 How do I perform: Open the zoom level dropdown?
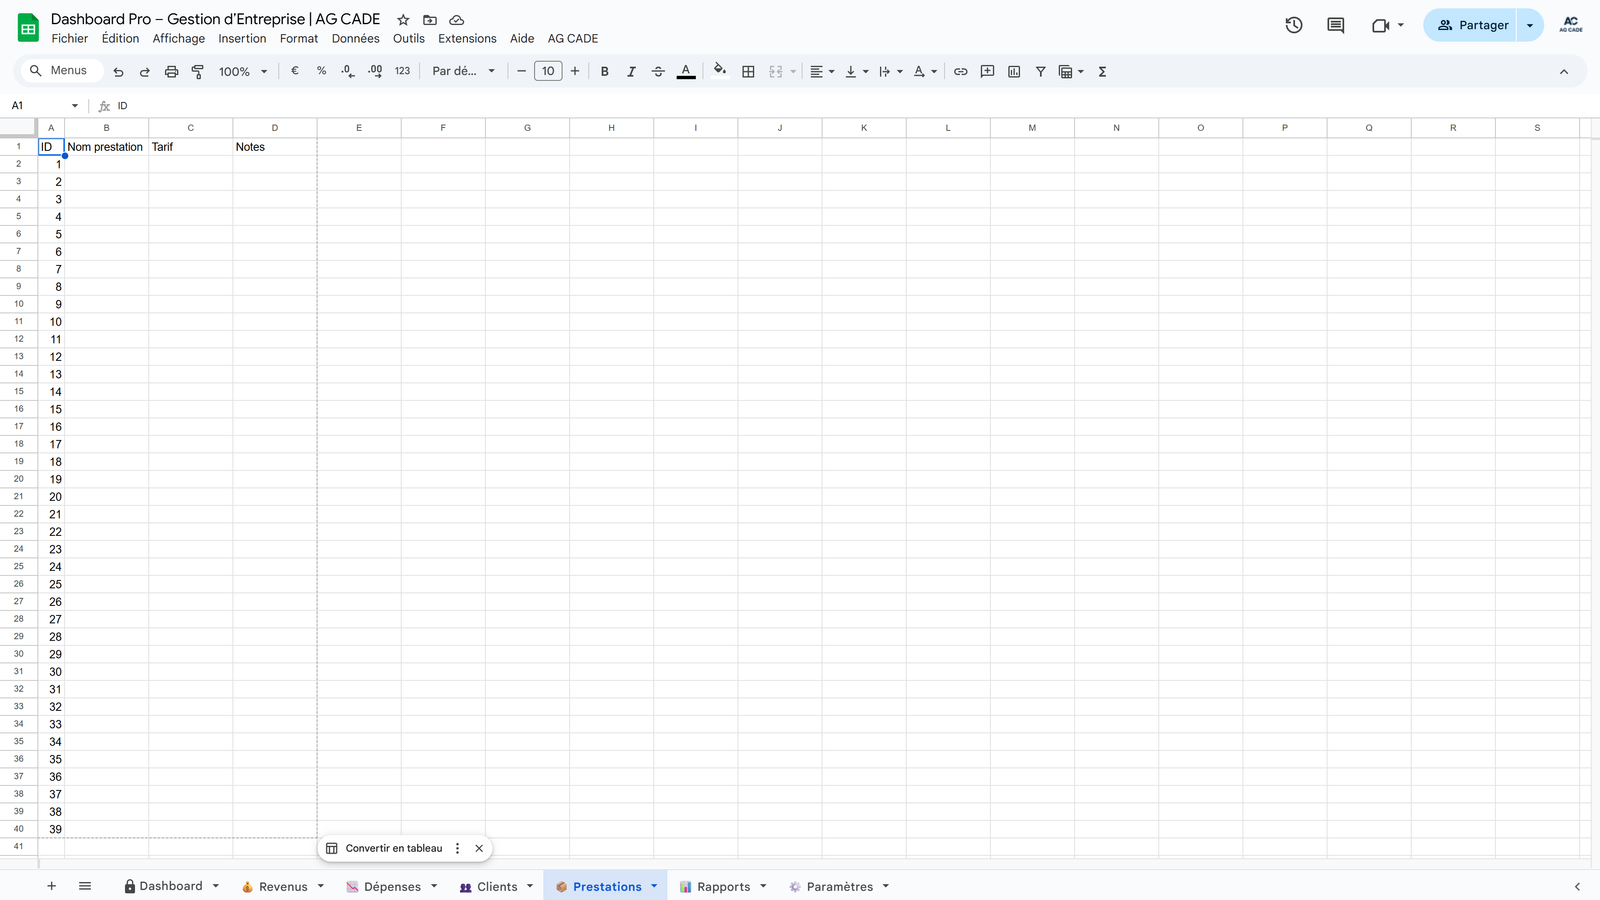click(243, 71)
